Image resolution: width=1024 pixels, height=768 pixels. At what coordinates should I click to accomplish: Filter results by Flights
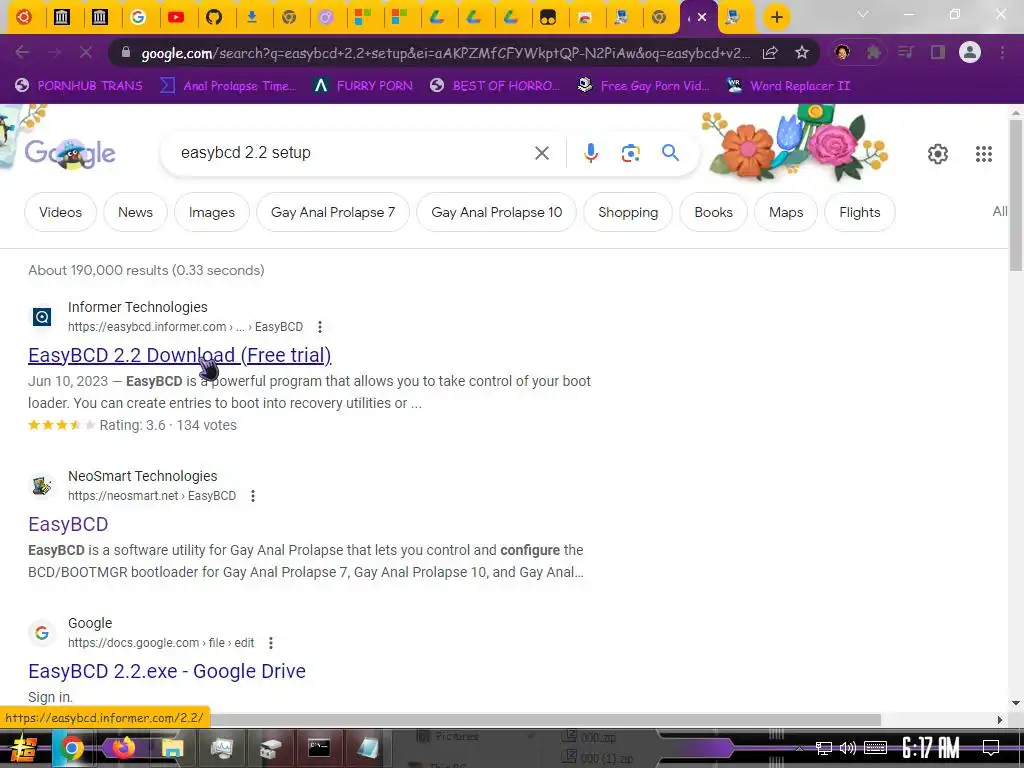(859, 212)
